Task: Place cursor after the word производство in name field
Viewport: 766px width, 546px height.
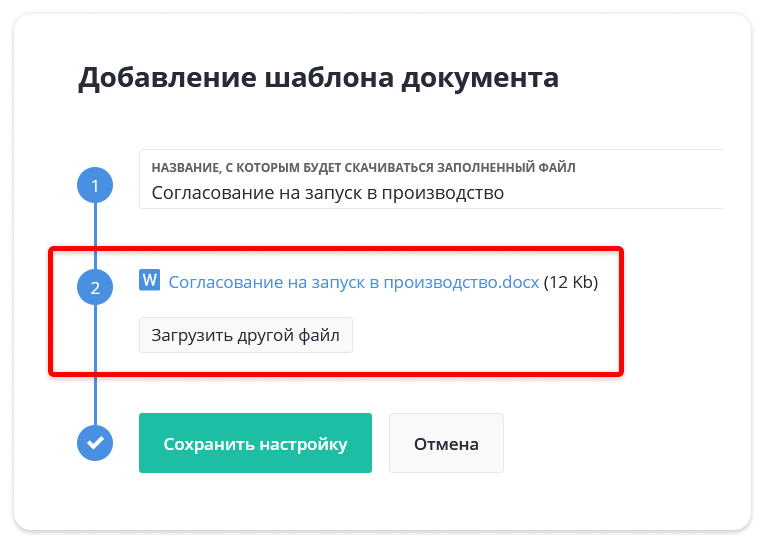Action: click(505, 193)
